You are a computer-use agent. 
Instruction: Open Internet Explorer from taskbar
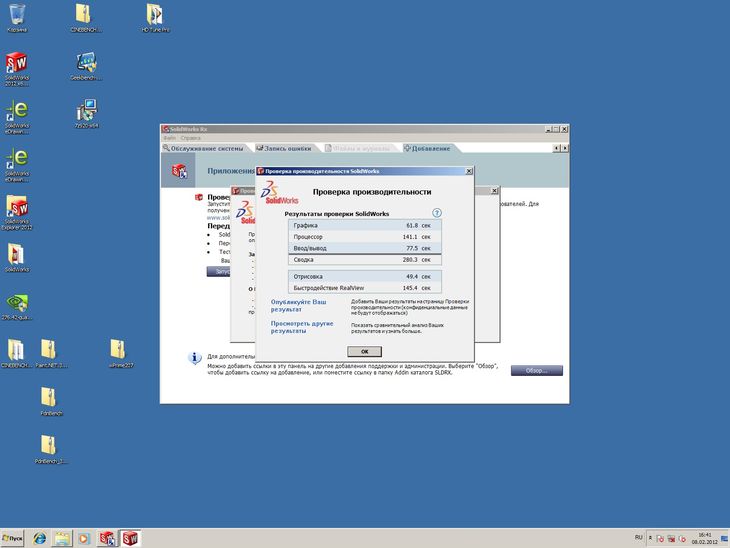(x=40, y=539)
